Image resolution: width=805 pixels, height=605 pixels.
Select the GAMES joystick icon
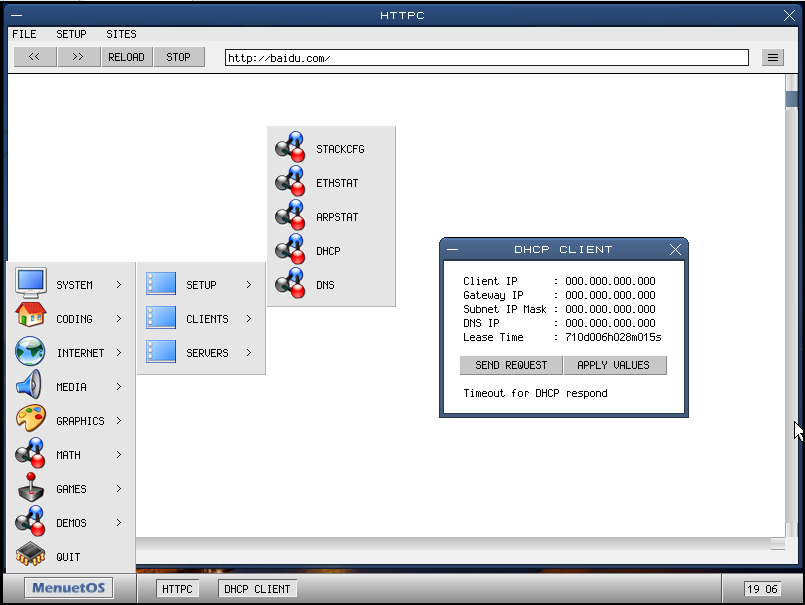[x=31, y=488]
